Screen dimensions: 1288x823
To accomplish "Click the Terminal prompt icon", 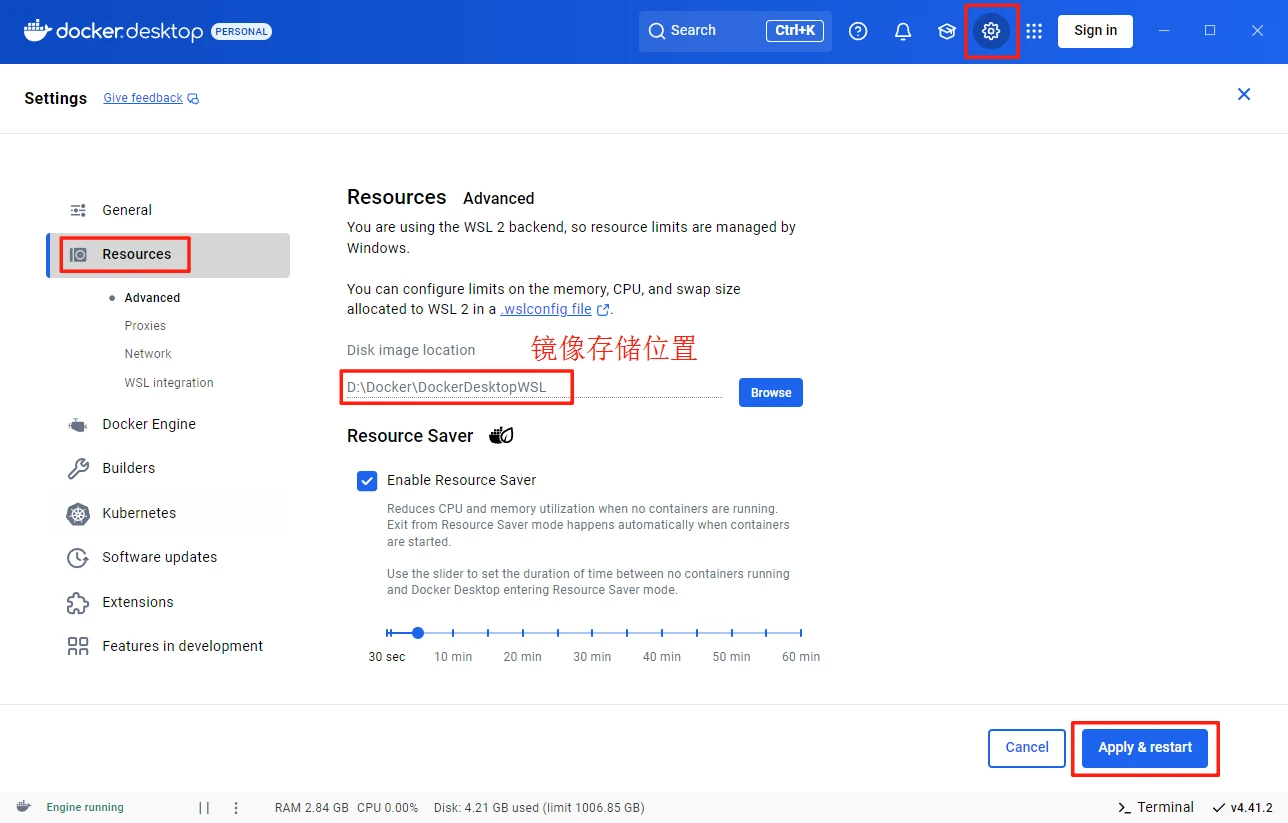I will [1124, 808].
